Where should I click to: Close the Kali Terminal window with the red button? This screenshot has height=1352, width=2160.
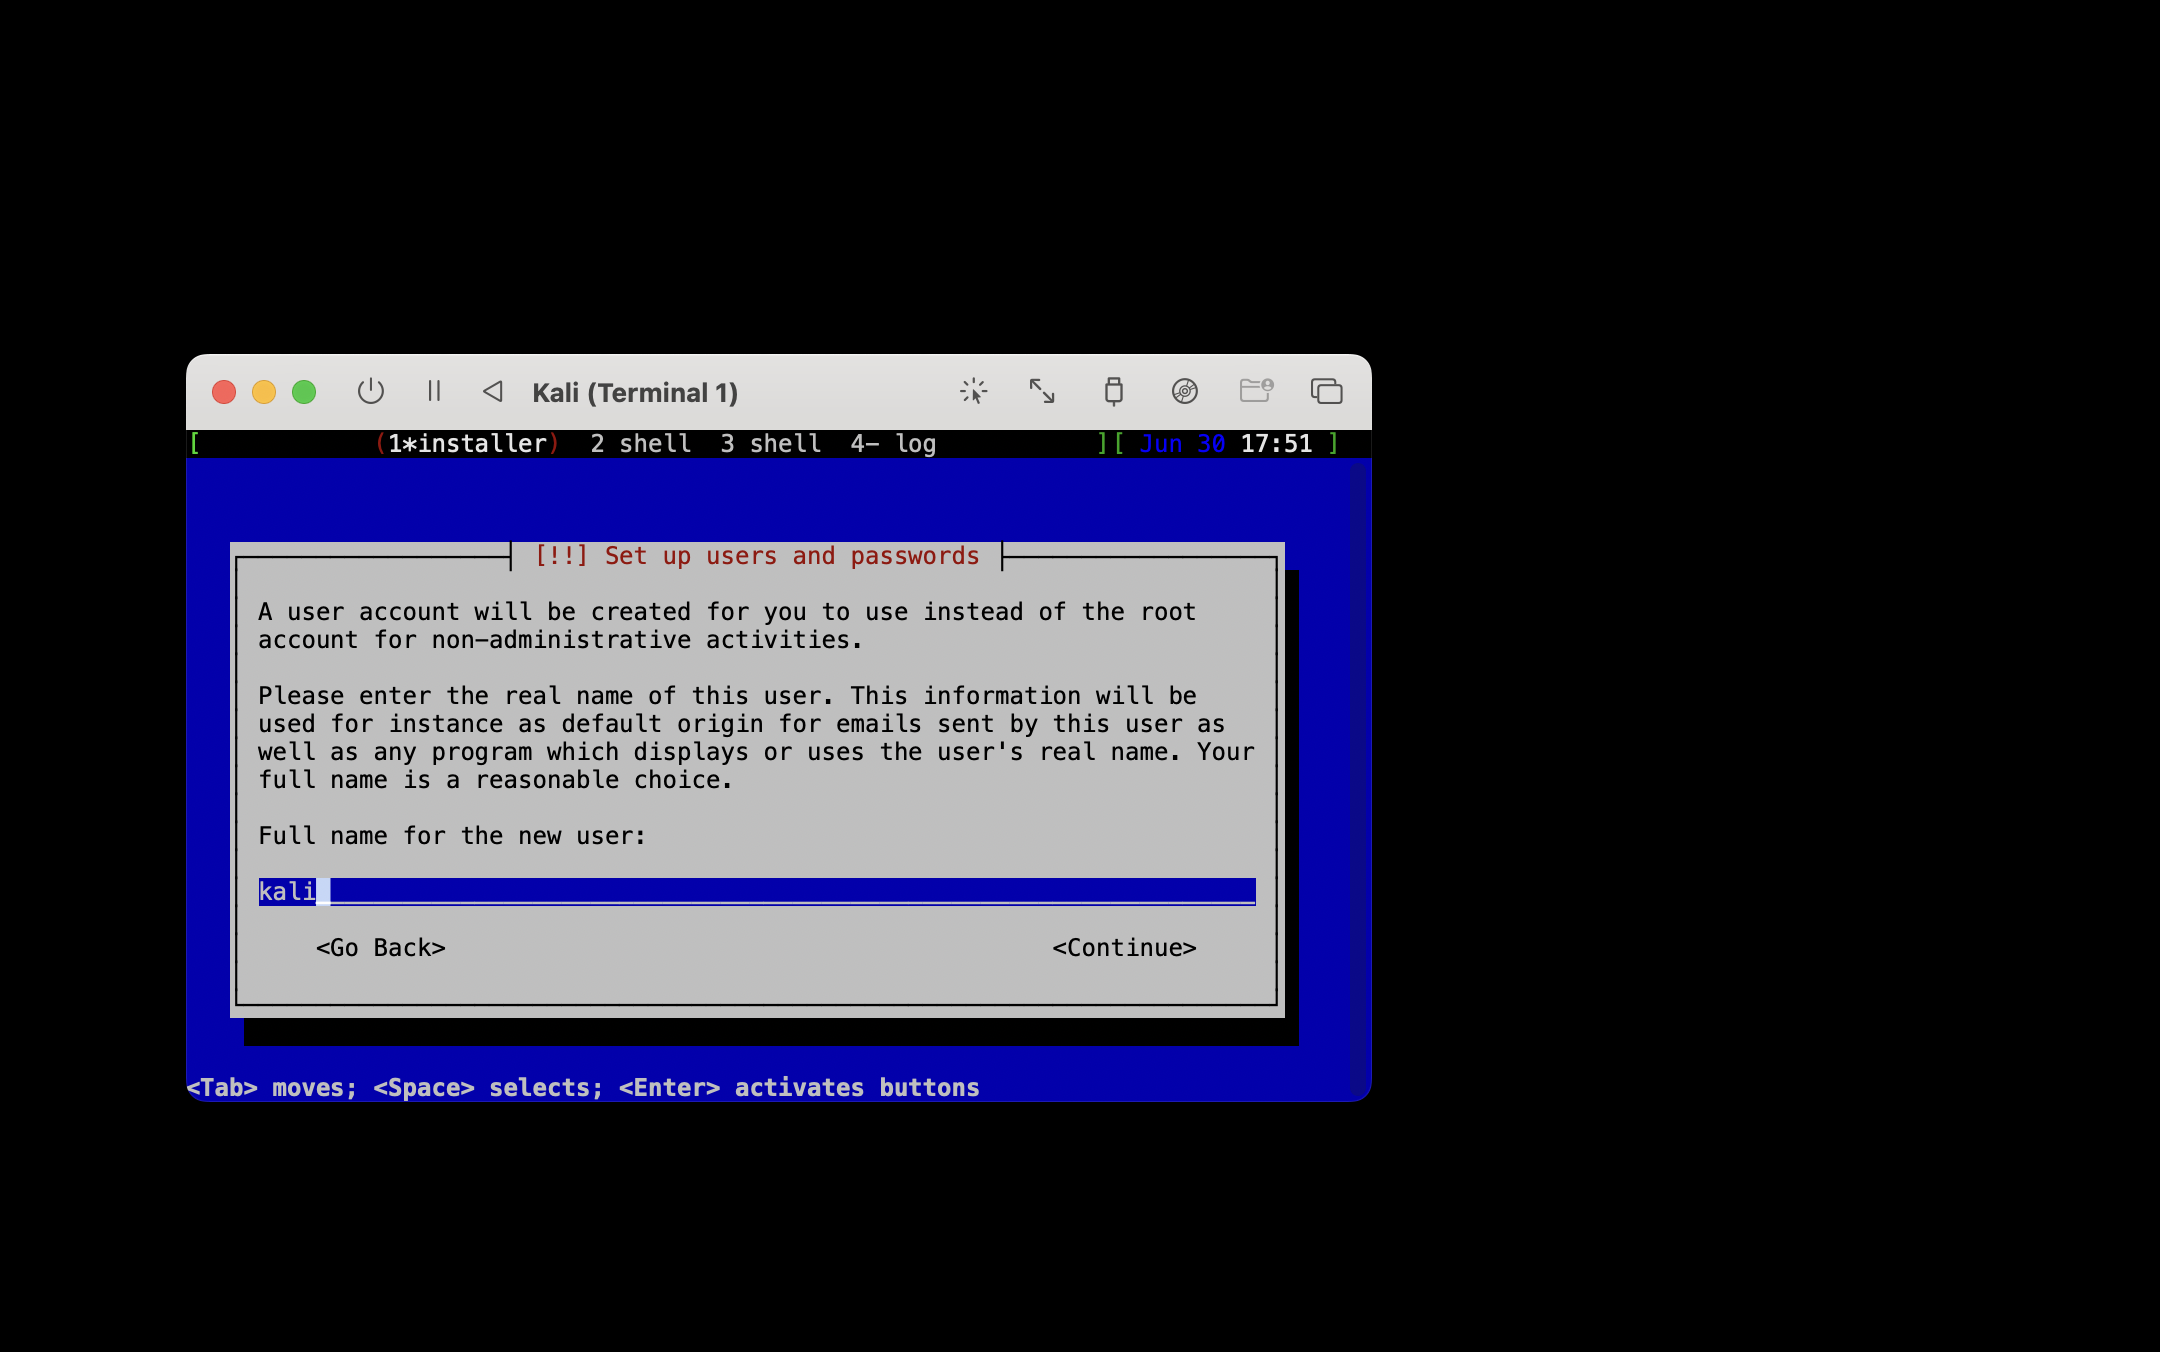click(224, 392)
